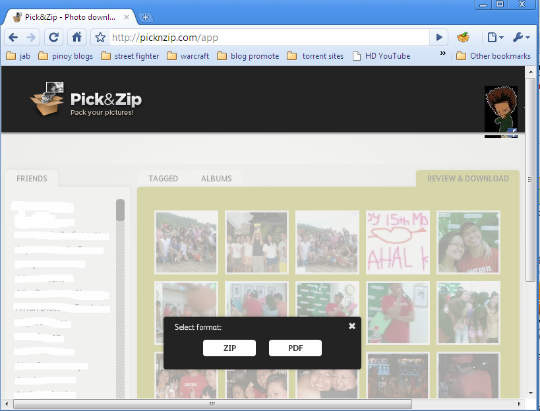Click the go arrow beside address bar
Screen dimensions: 540x411
439,37
